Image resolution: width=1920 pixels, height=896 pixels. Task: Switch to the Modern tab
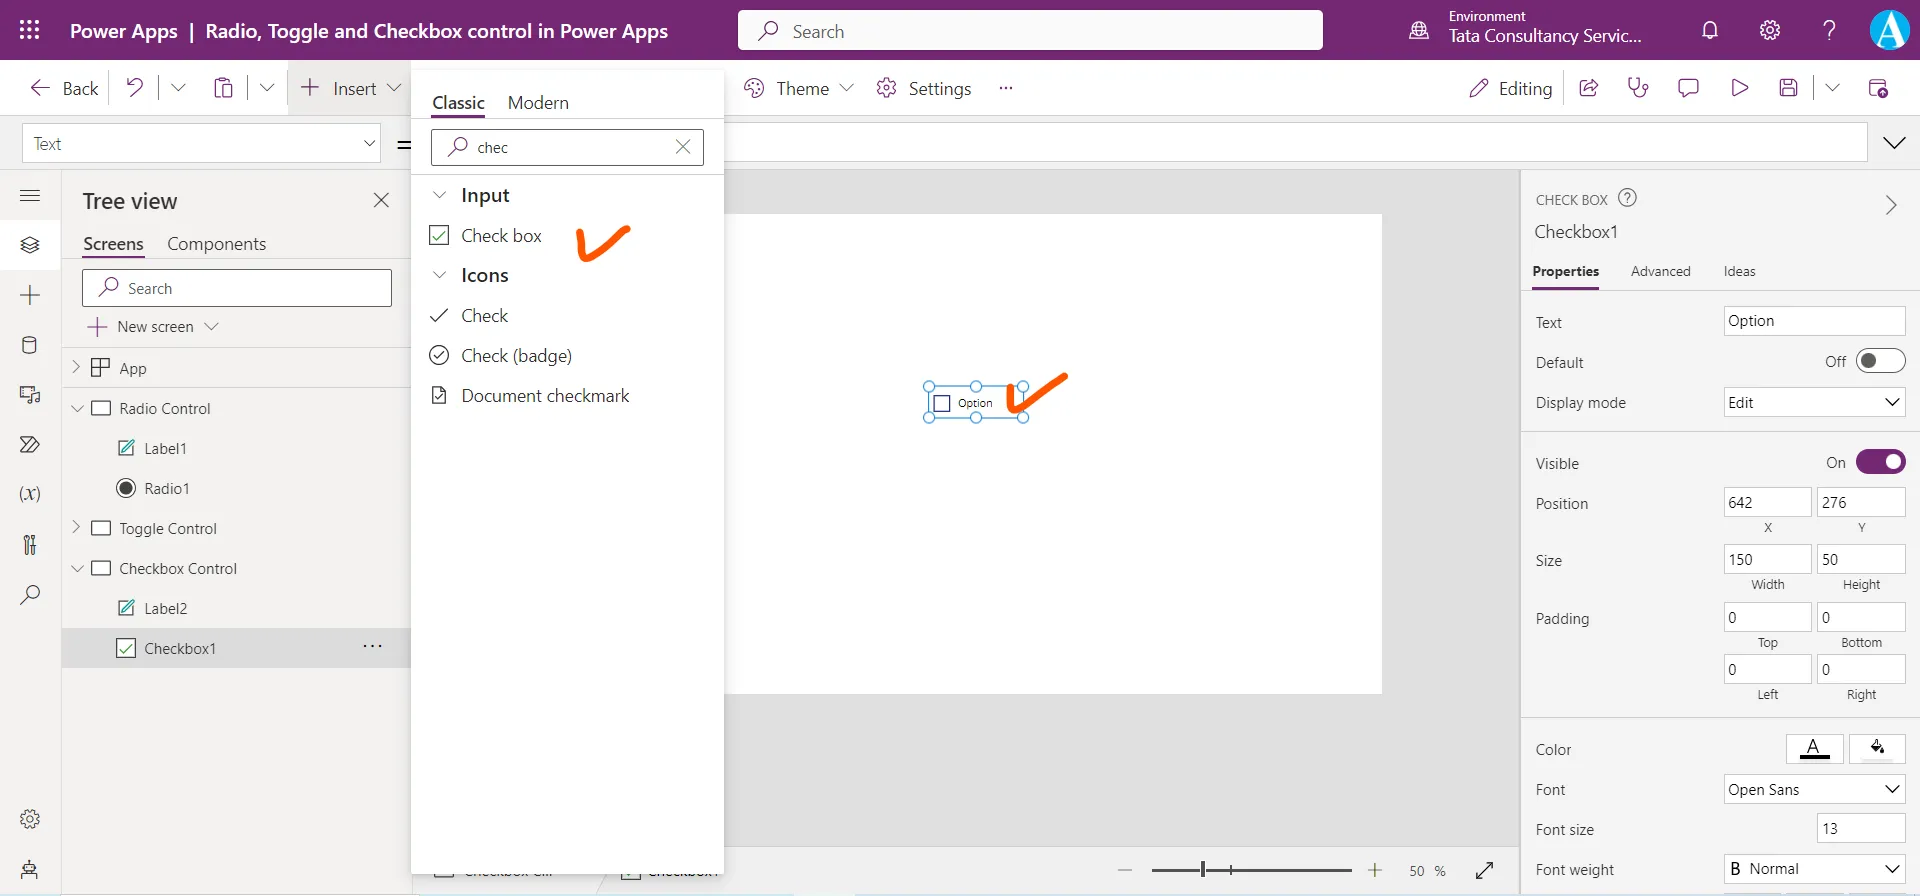[538, 102]
